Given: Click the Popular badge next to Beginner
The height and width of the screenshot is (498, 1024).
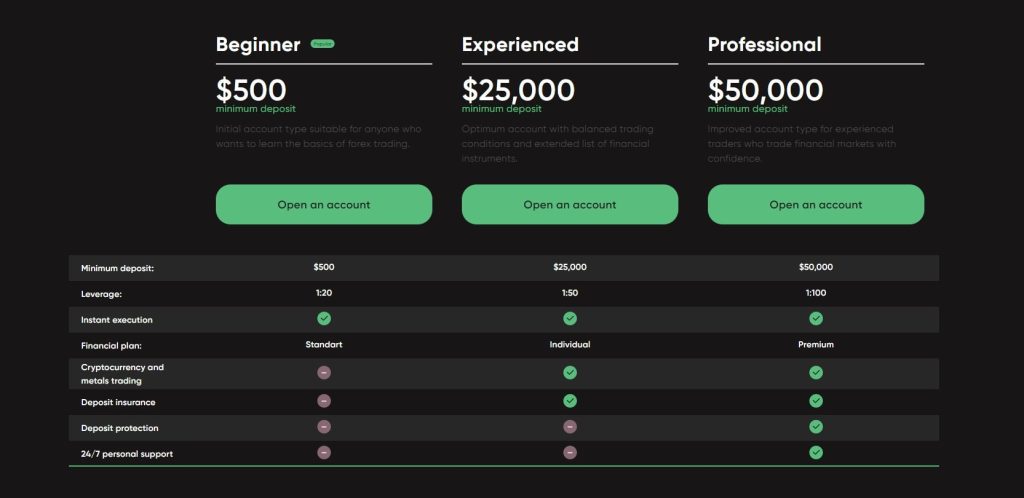Looking at the screenshot, I should tap(323, 44).
